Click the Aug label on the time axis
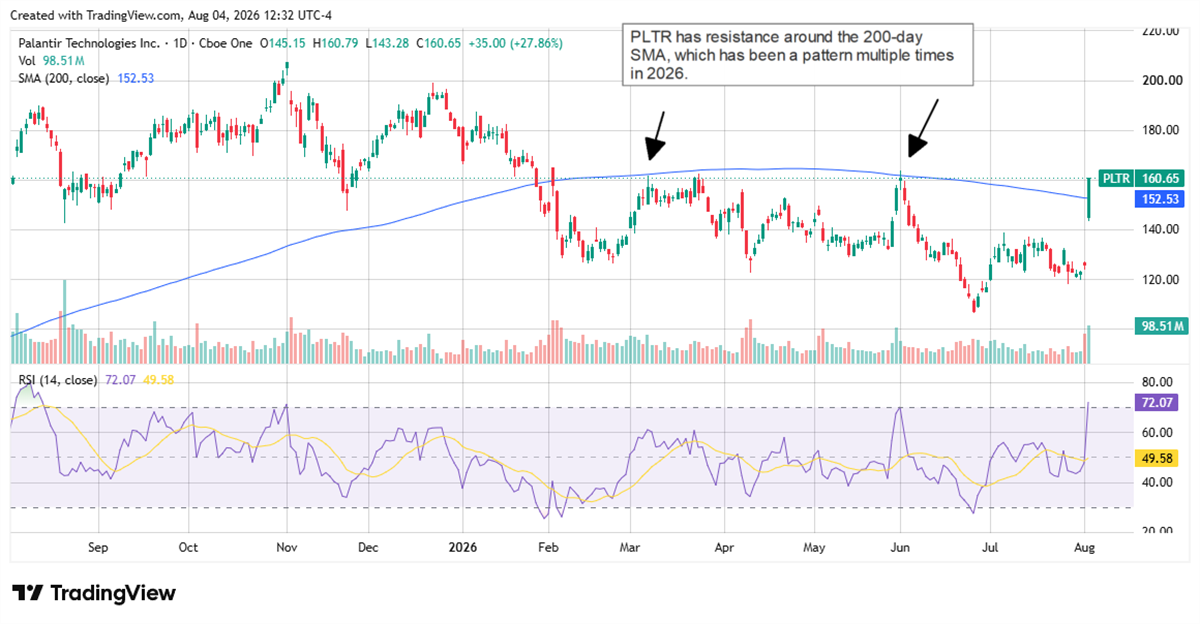Image resolution: width=1200 pixels, height=624 pixels. 1084,549
